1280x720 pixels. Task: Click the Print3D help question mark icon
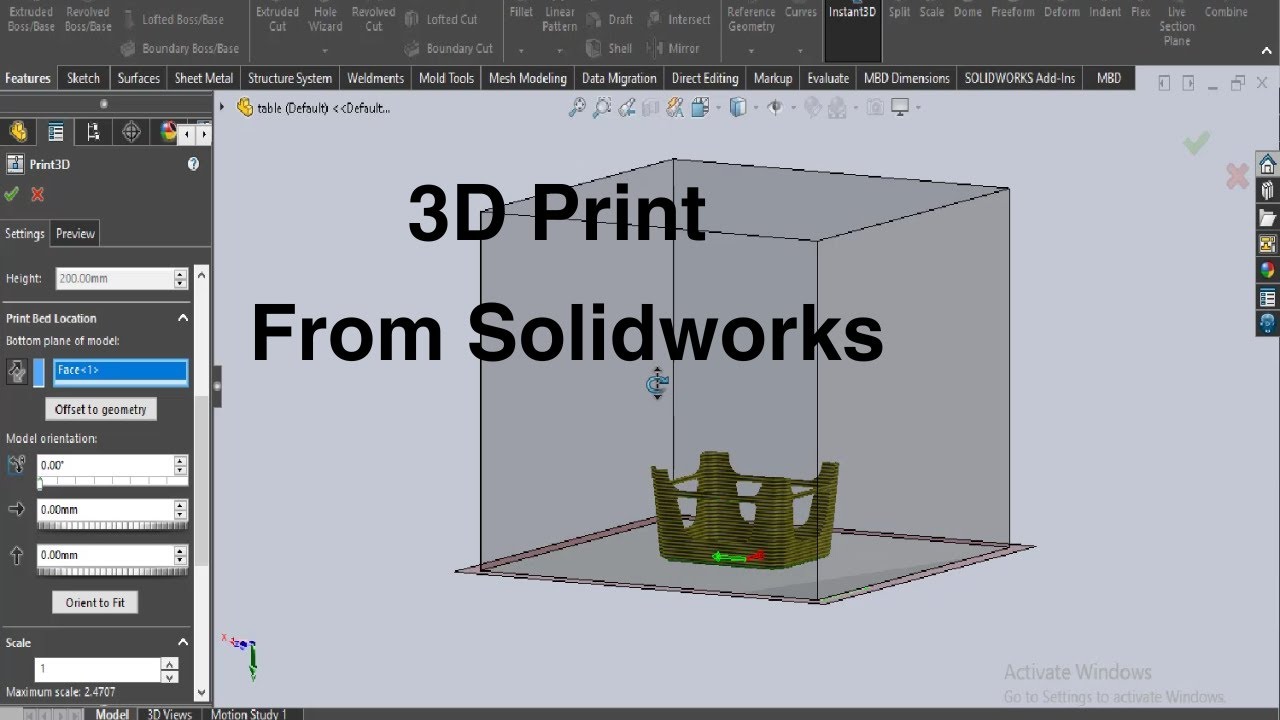click(193, 164)
